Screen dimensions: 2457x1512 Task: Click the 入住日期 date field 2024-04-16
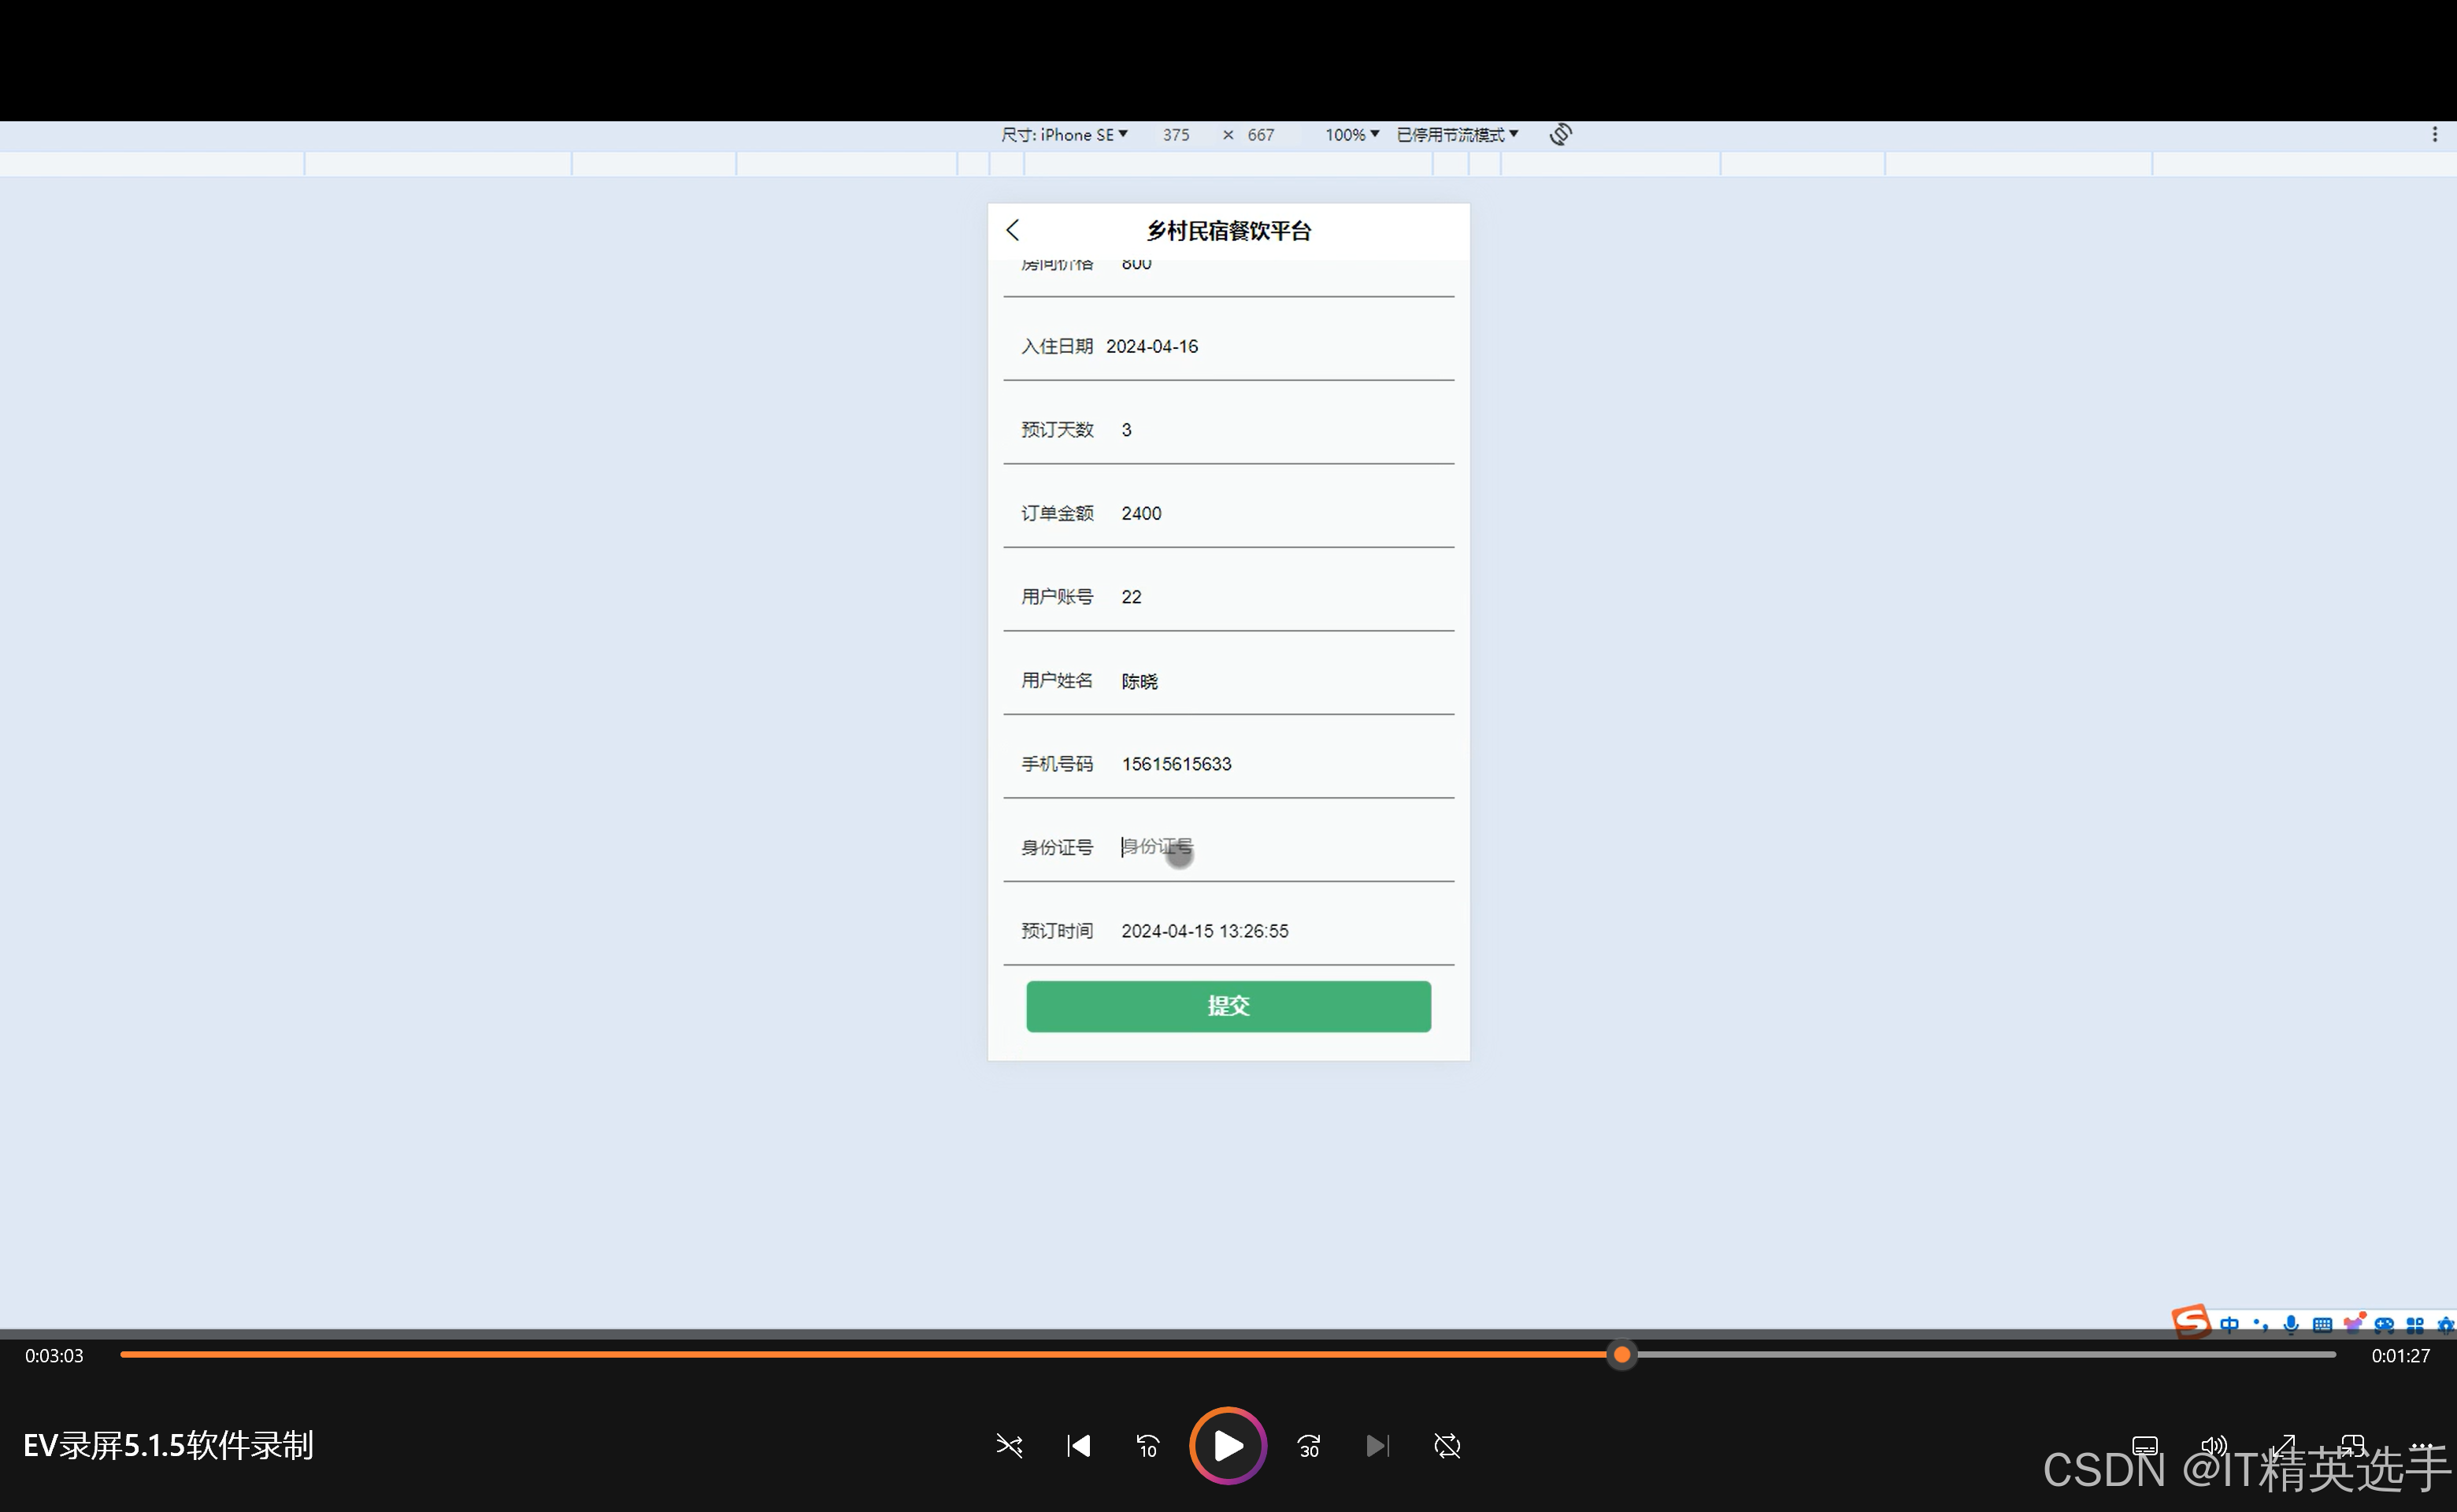tap(1152, 346)
